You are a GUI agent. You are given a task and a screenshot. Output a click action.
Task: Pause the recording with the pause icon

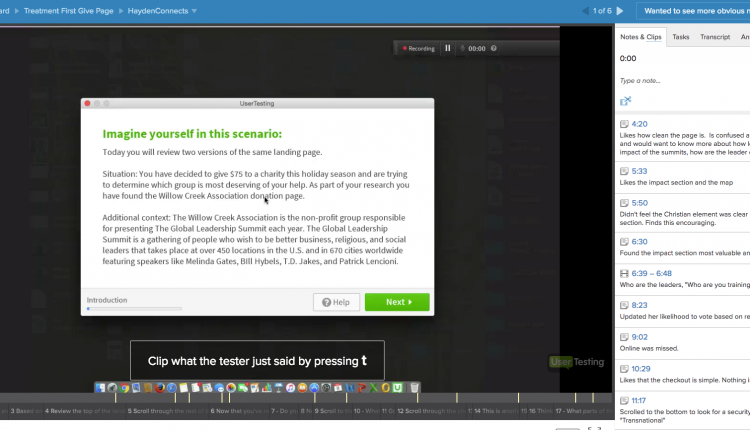(x=448, y=48)
